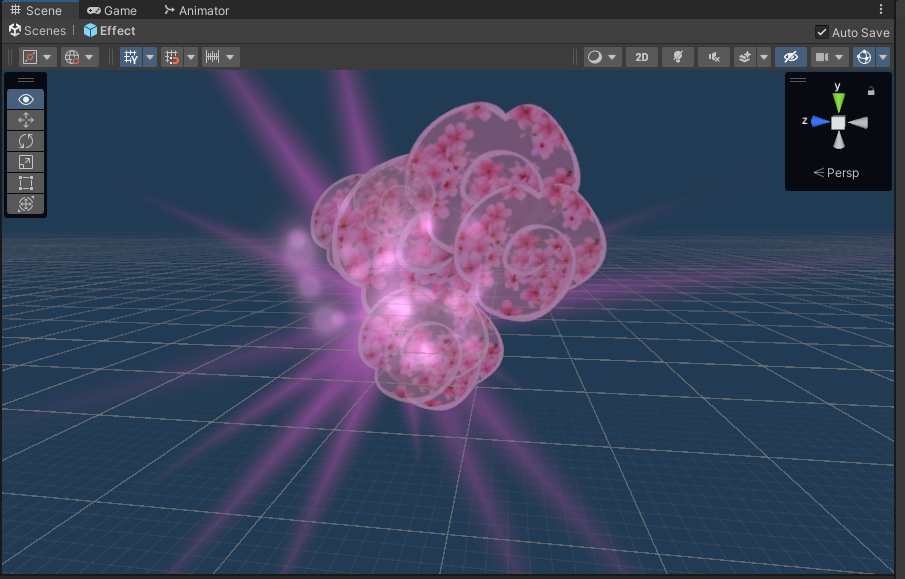Click the grey right-side cone on orientation gizmo
The width and height of the screenshot is (905, 579).
(858, 122)
